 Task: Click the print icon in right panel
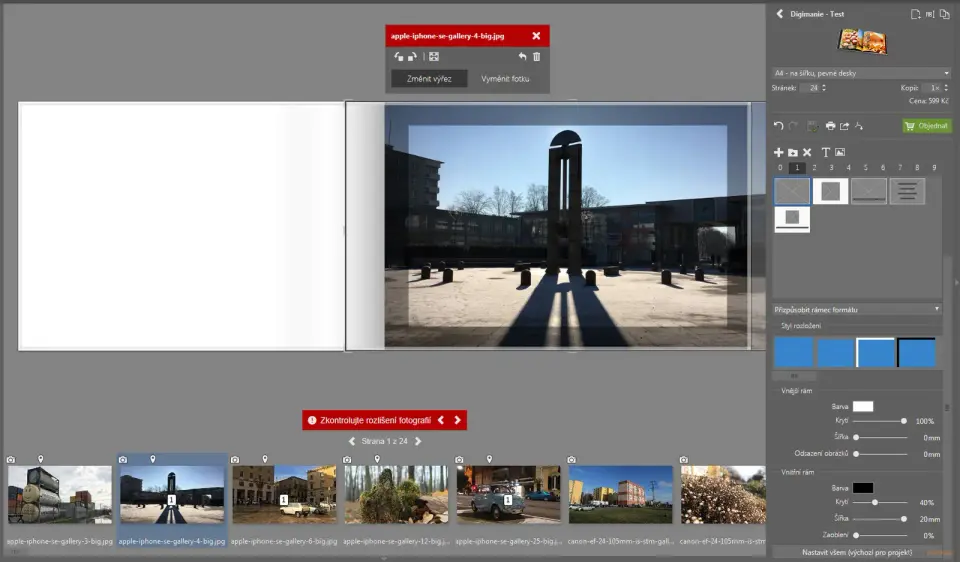(830, 126)
